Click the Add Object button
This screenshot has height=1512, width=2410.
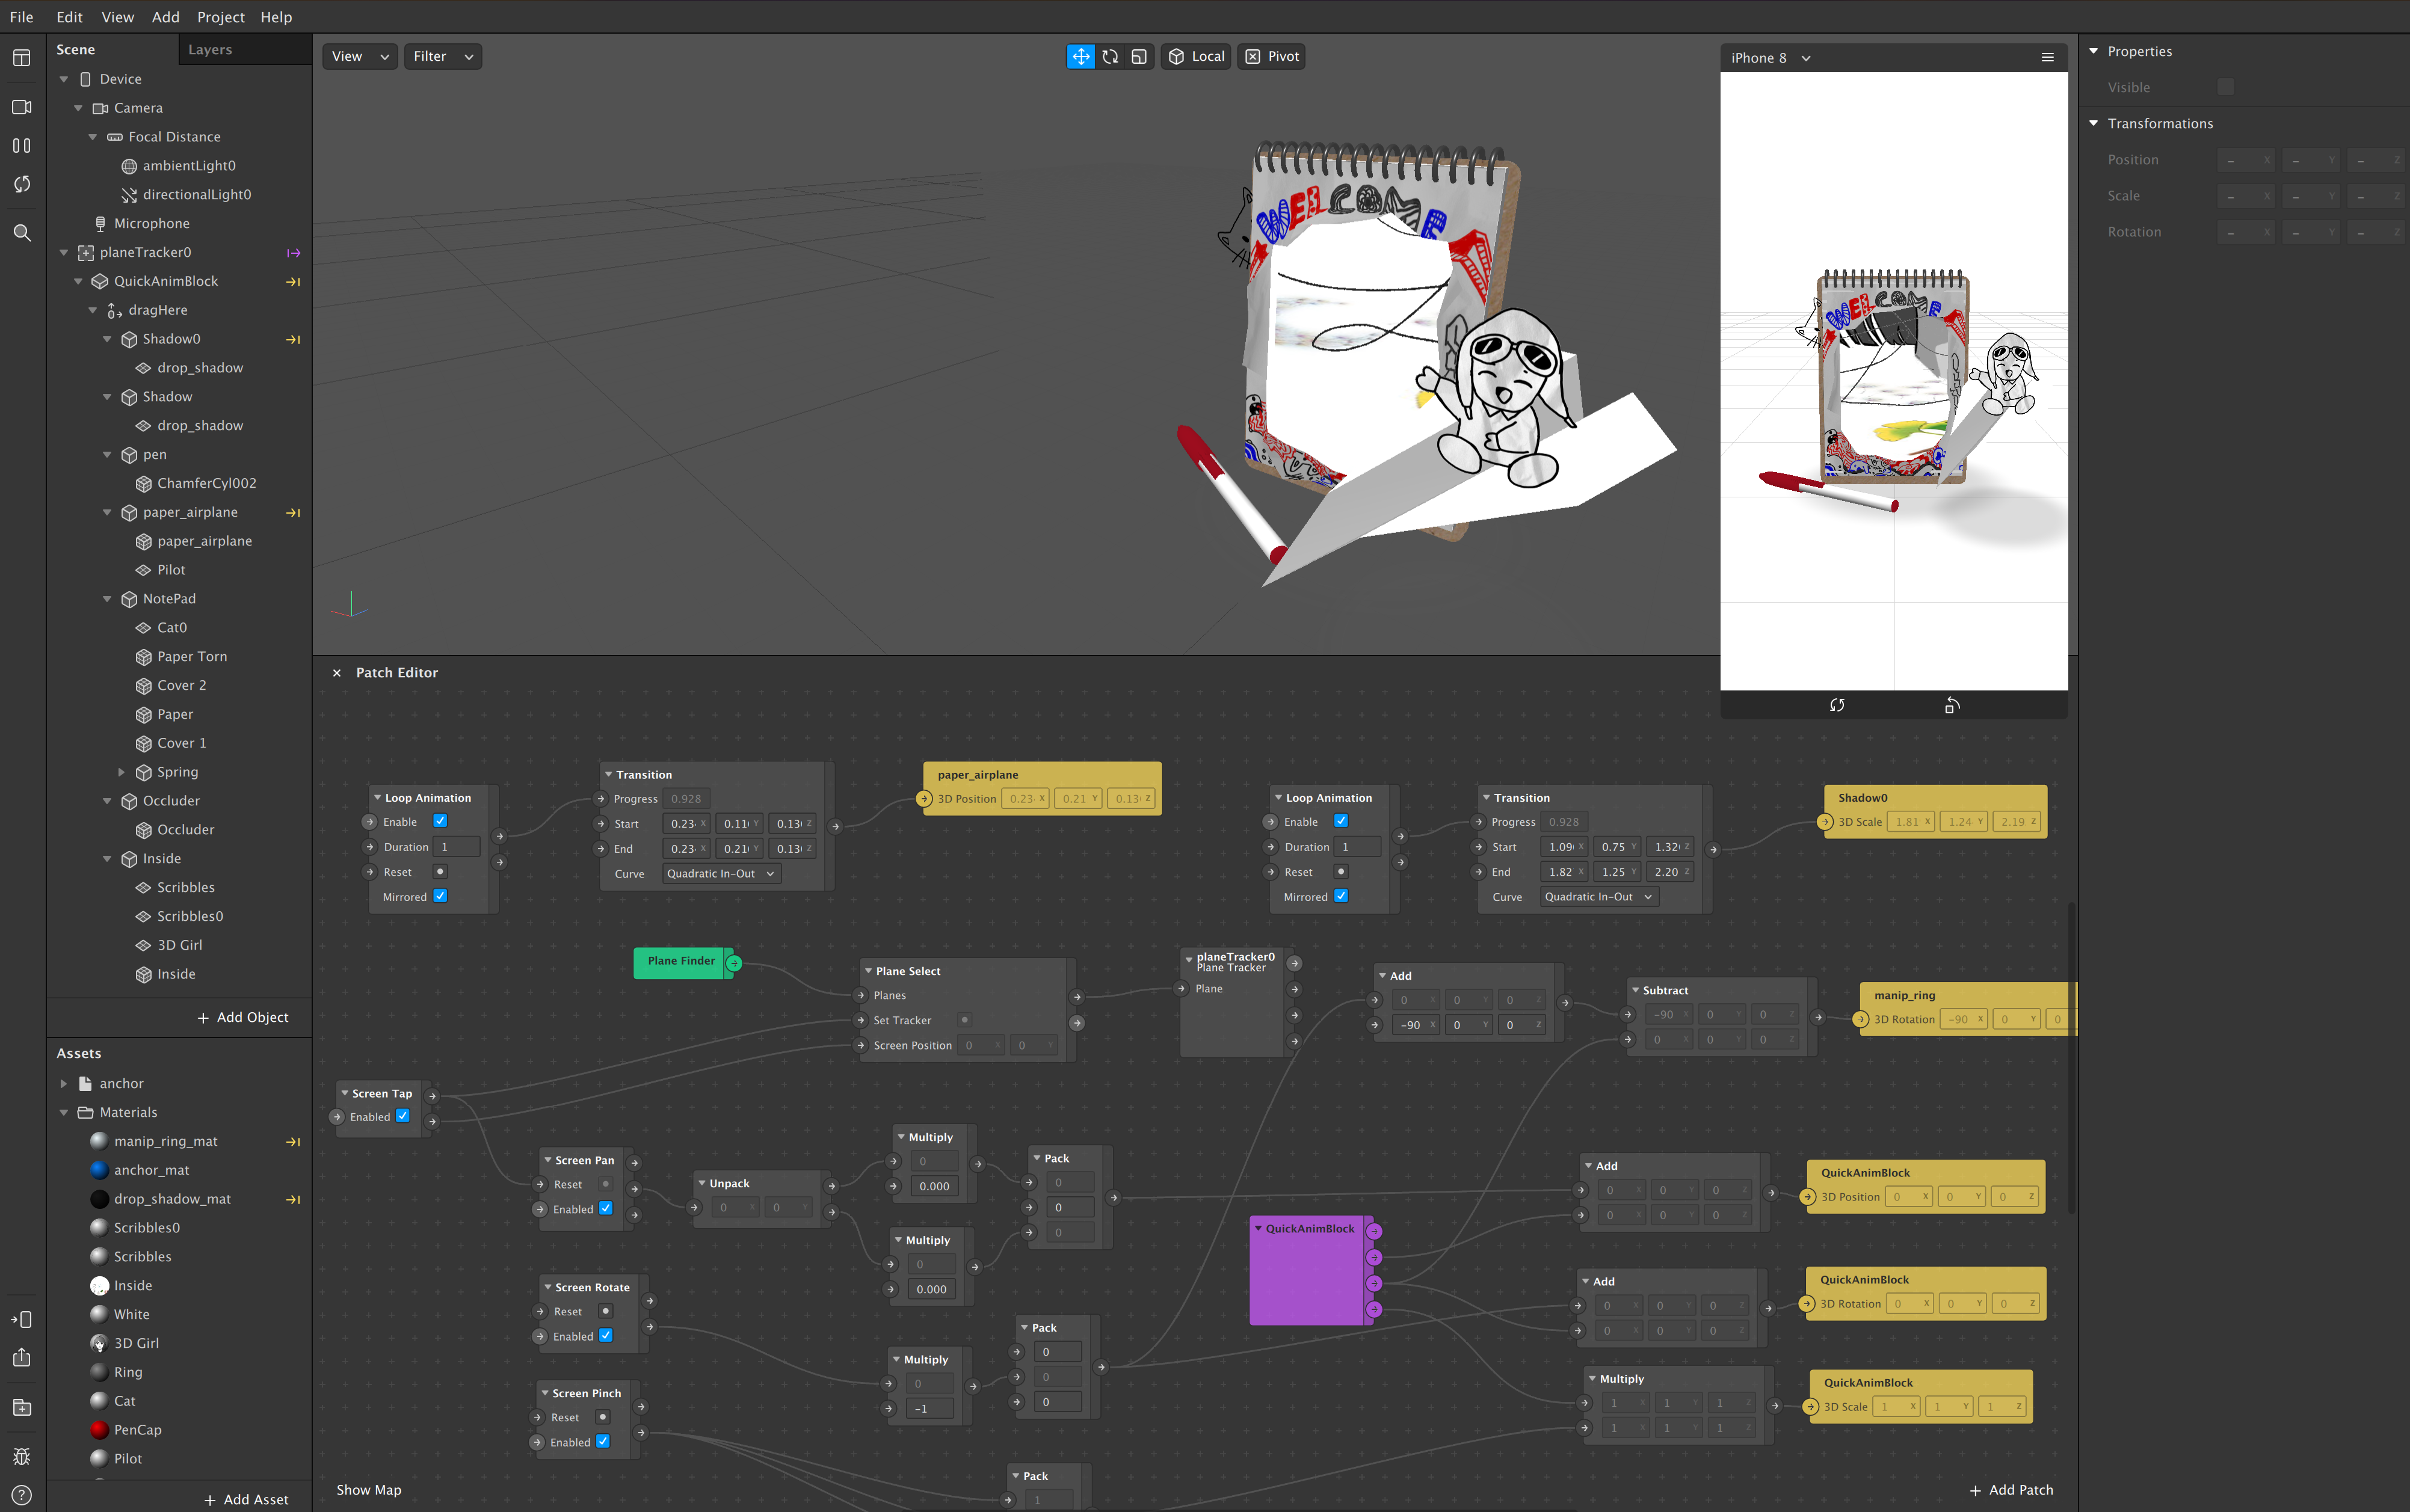[x=242, y=1017]
